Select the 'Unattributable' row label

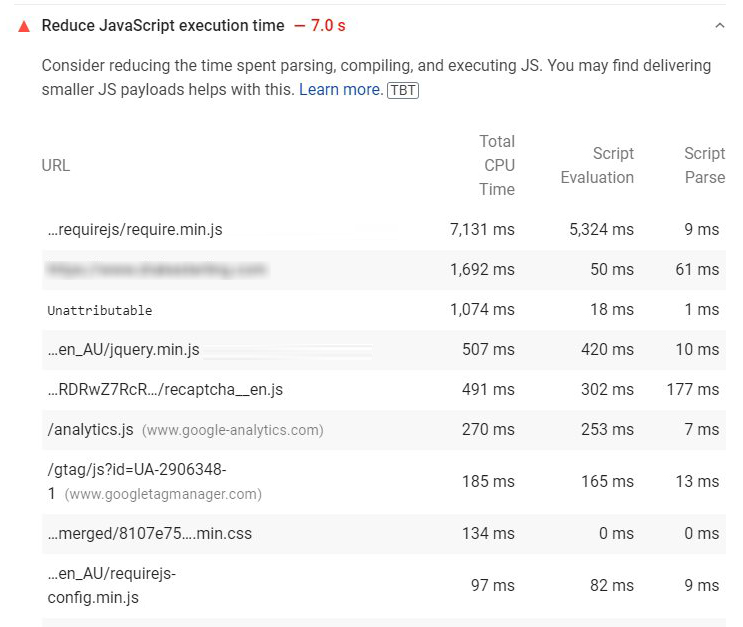click(x=100, y=310)
